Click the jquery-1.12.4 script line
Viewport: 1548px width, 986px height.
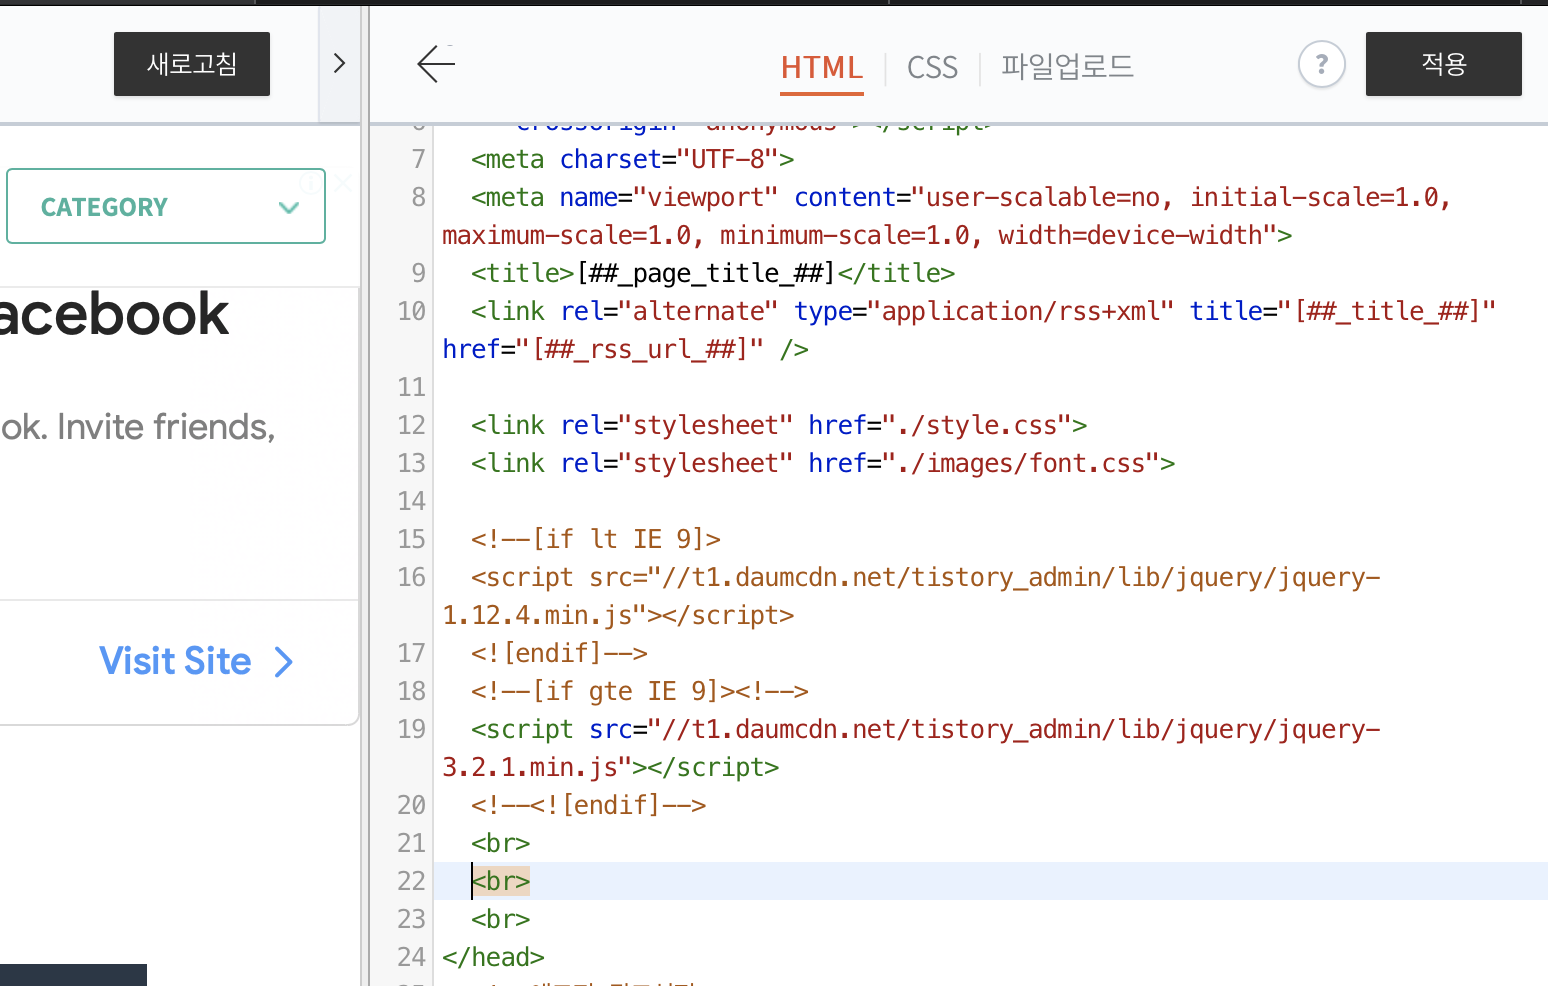[x=911, y=596]
